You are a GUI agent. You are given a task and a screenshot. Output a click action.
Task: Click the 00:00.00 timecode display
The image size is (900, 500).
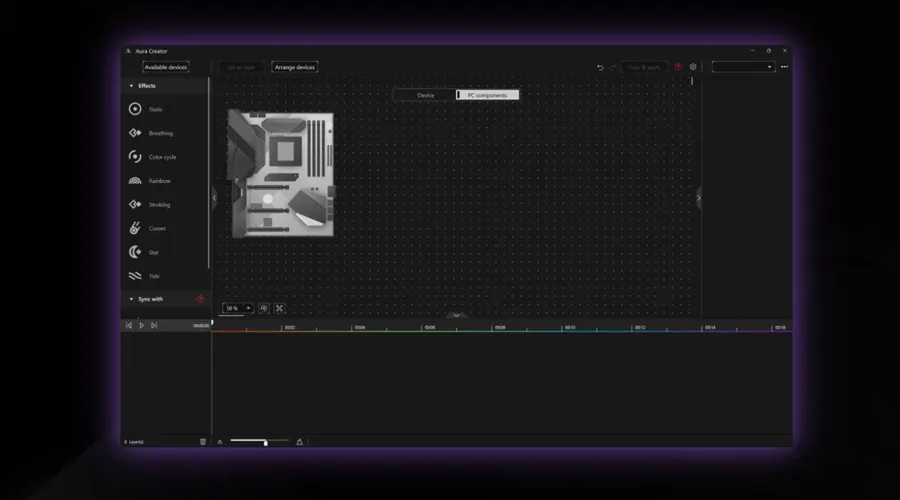(x=201, y=325)
